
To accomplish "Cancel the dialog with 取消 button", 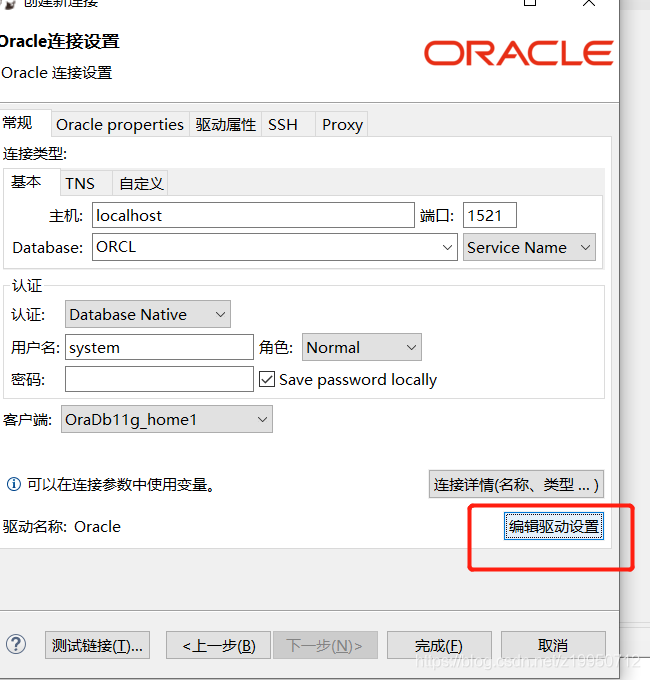I will tap(553, 645).
